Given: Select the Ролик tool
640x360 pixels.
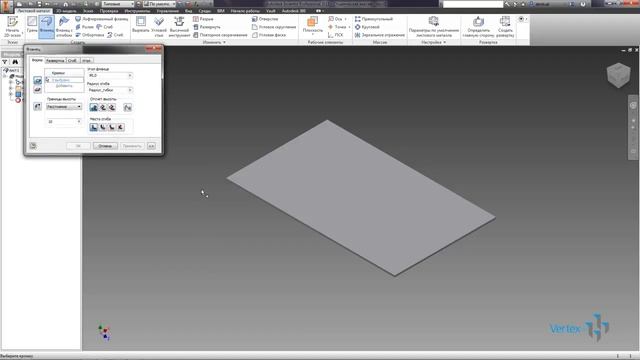Looking at the screenshot, I should 84,27.
